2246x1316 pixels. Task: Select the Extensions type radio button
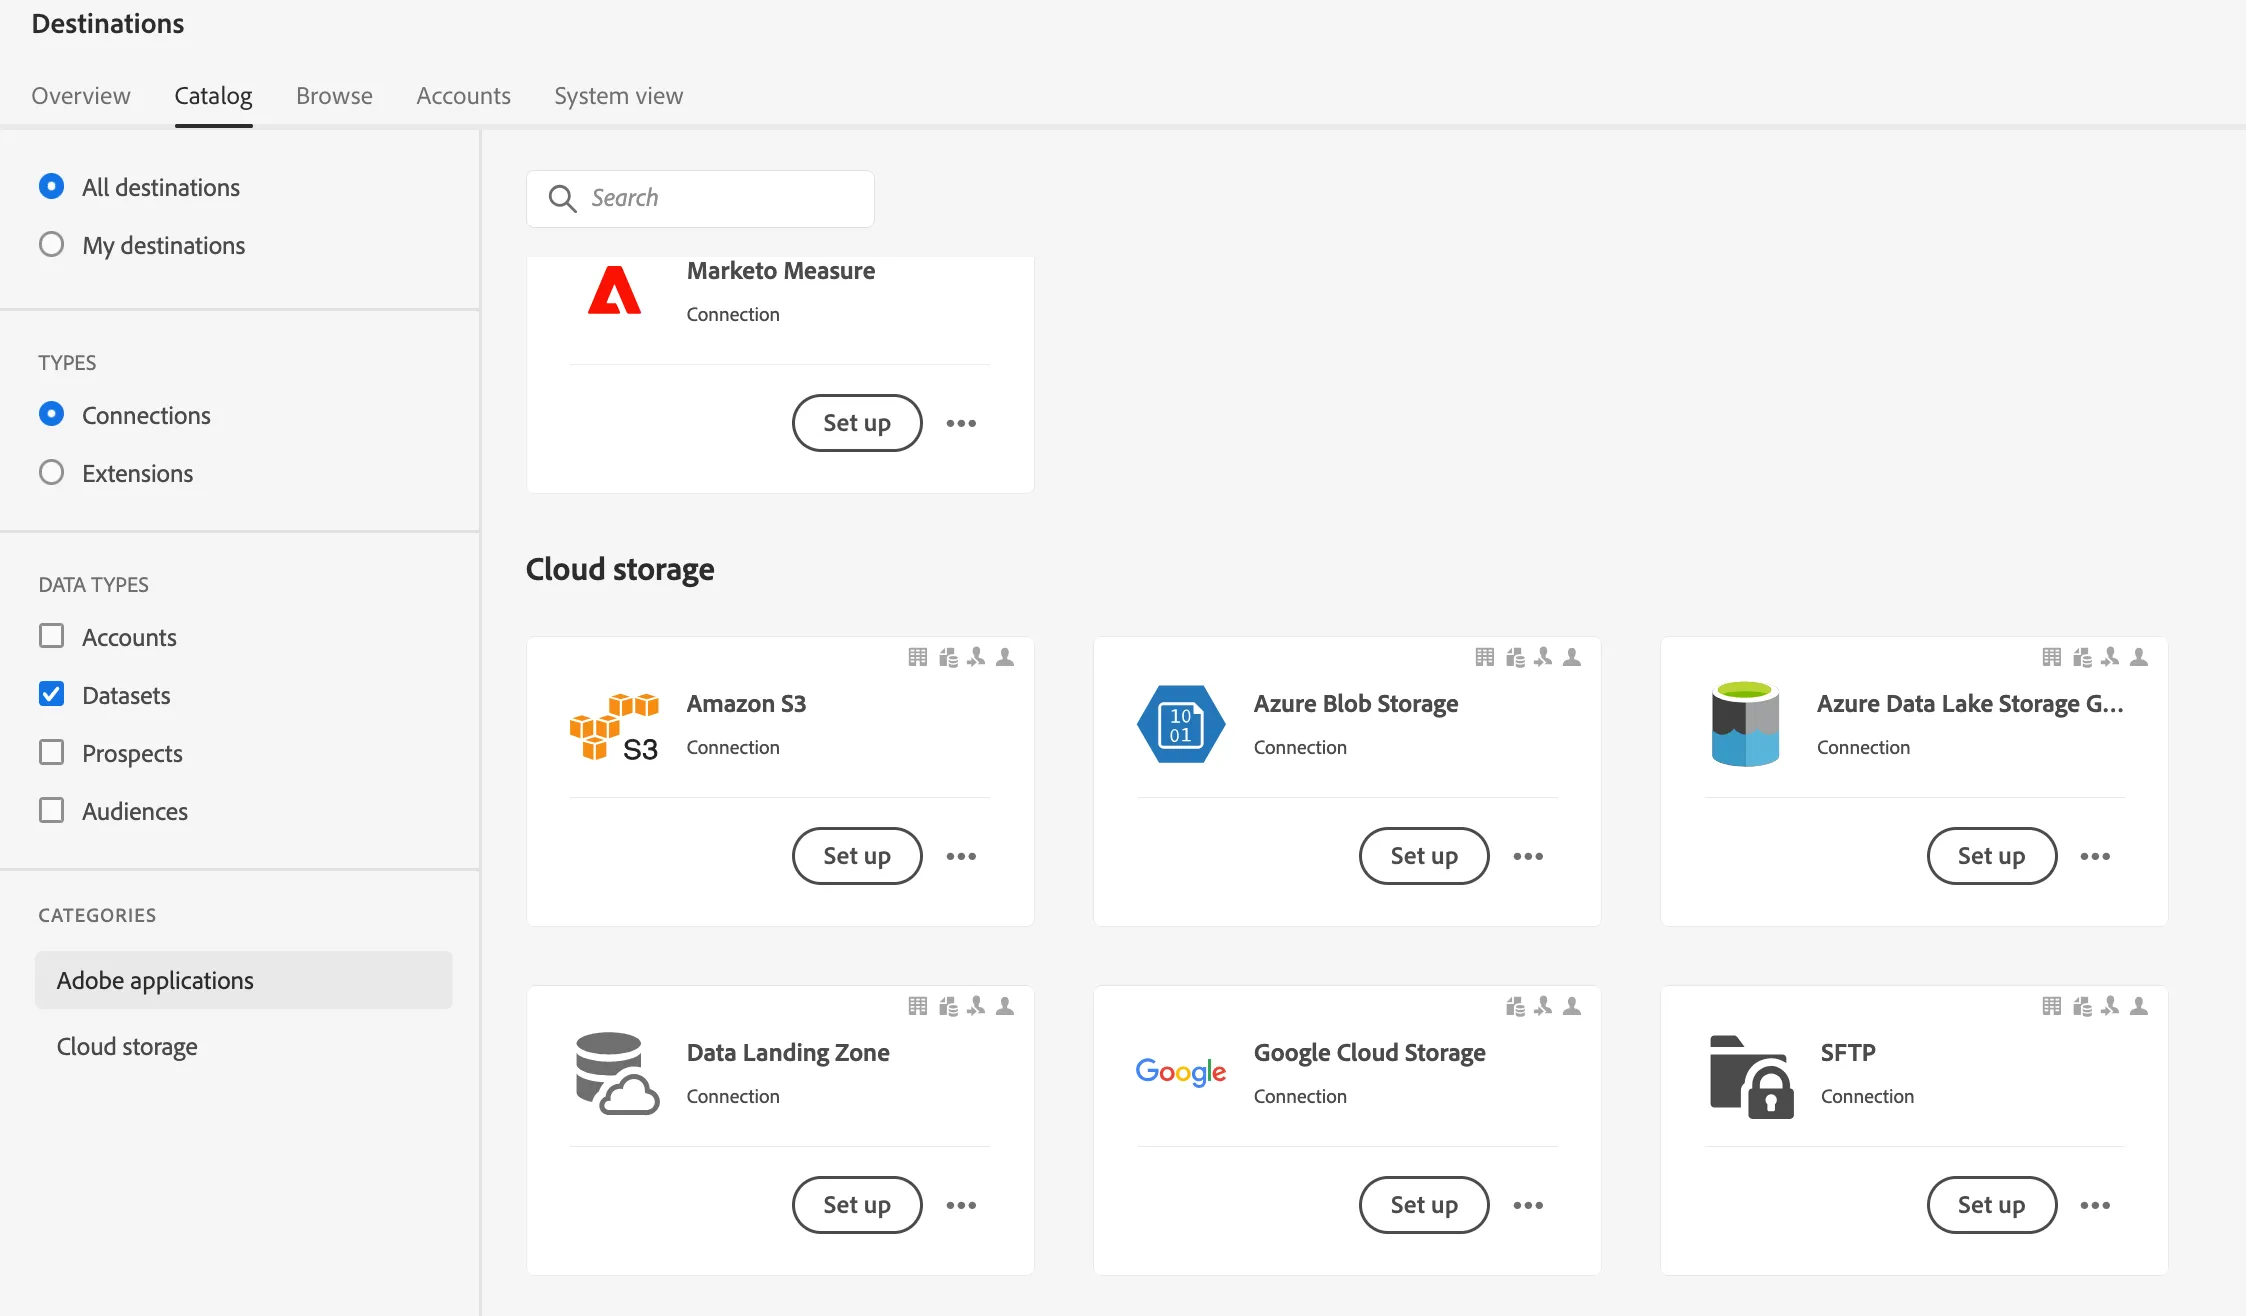(x=51, y=473)
